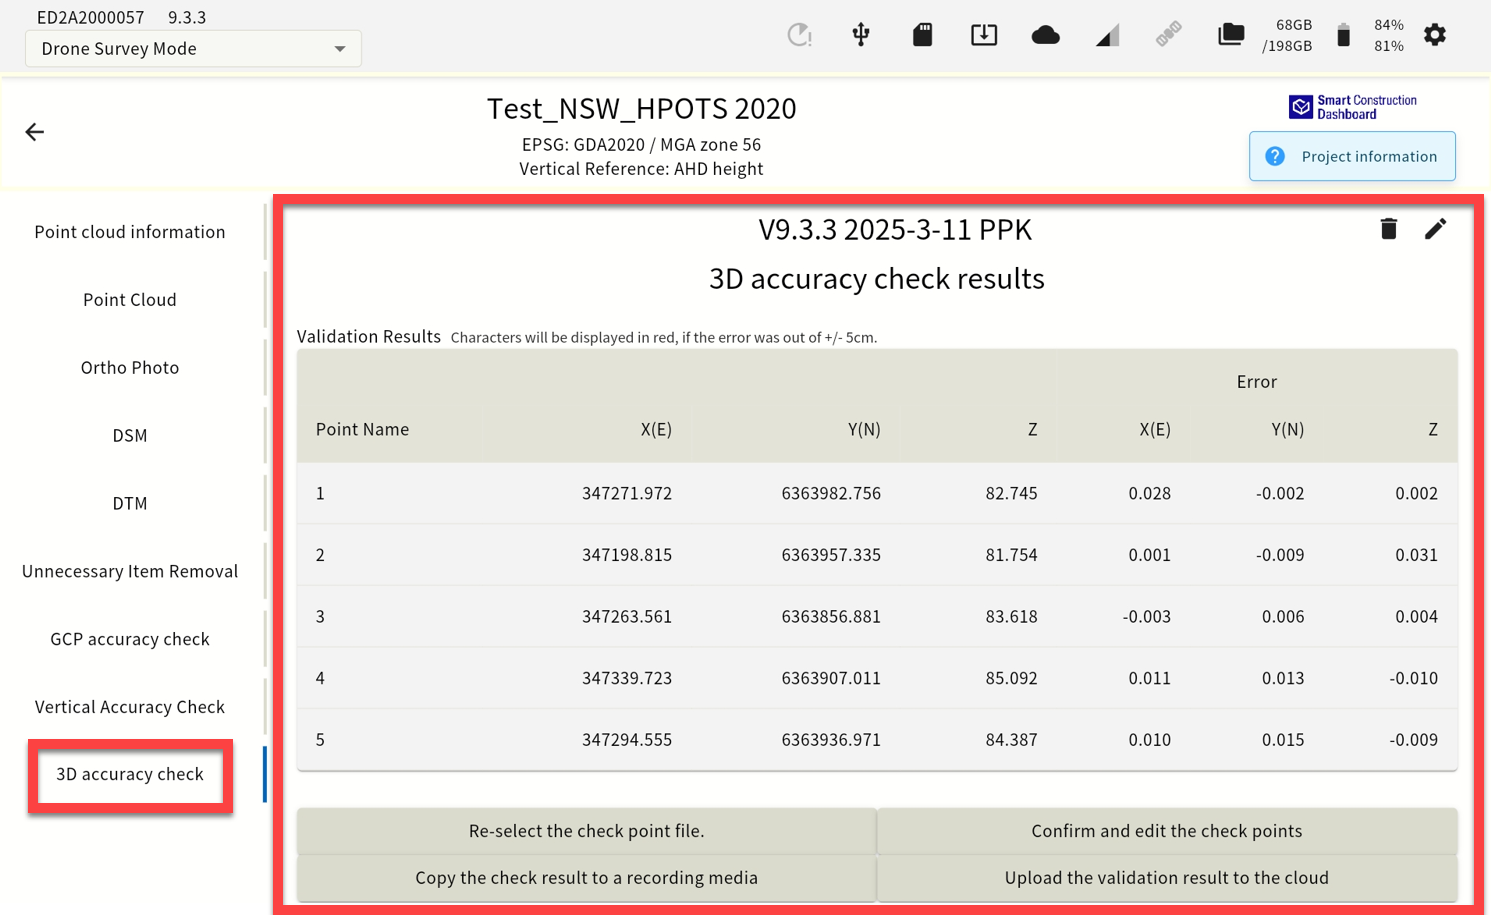
Task: Click the download to device icon
Action: [x=984, y=35]
